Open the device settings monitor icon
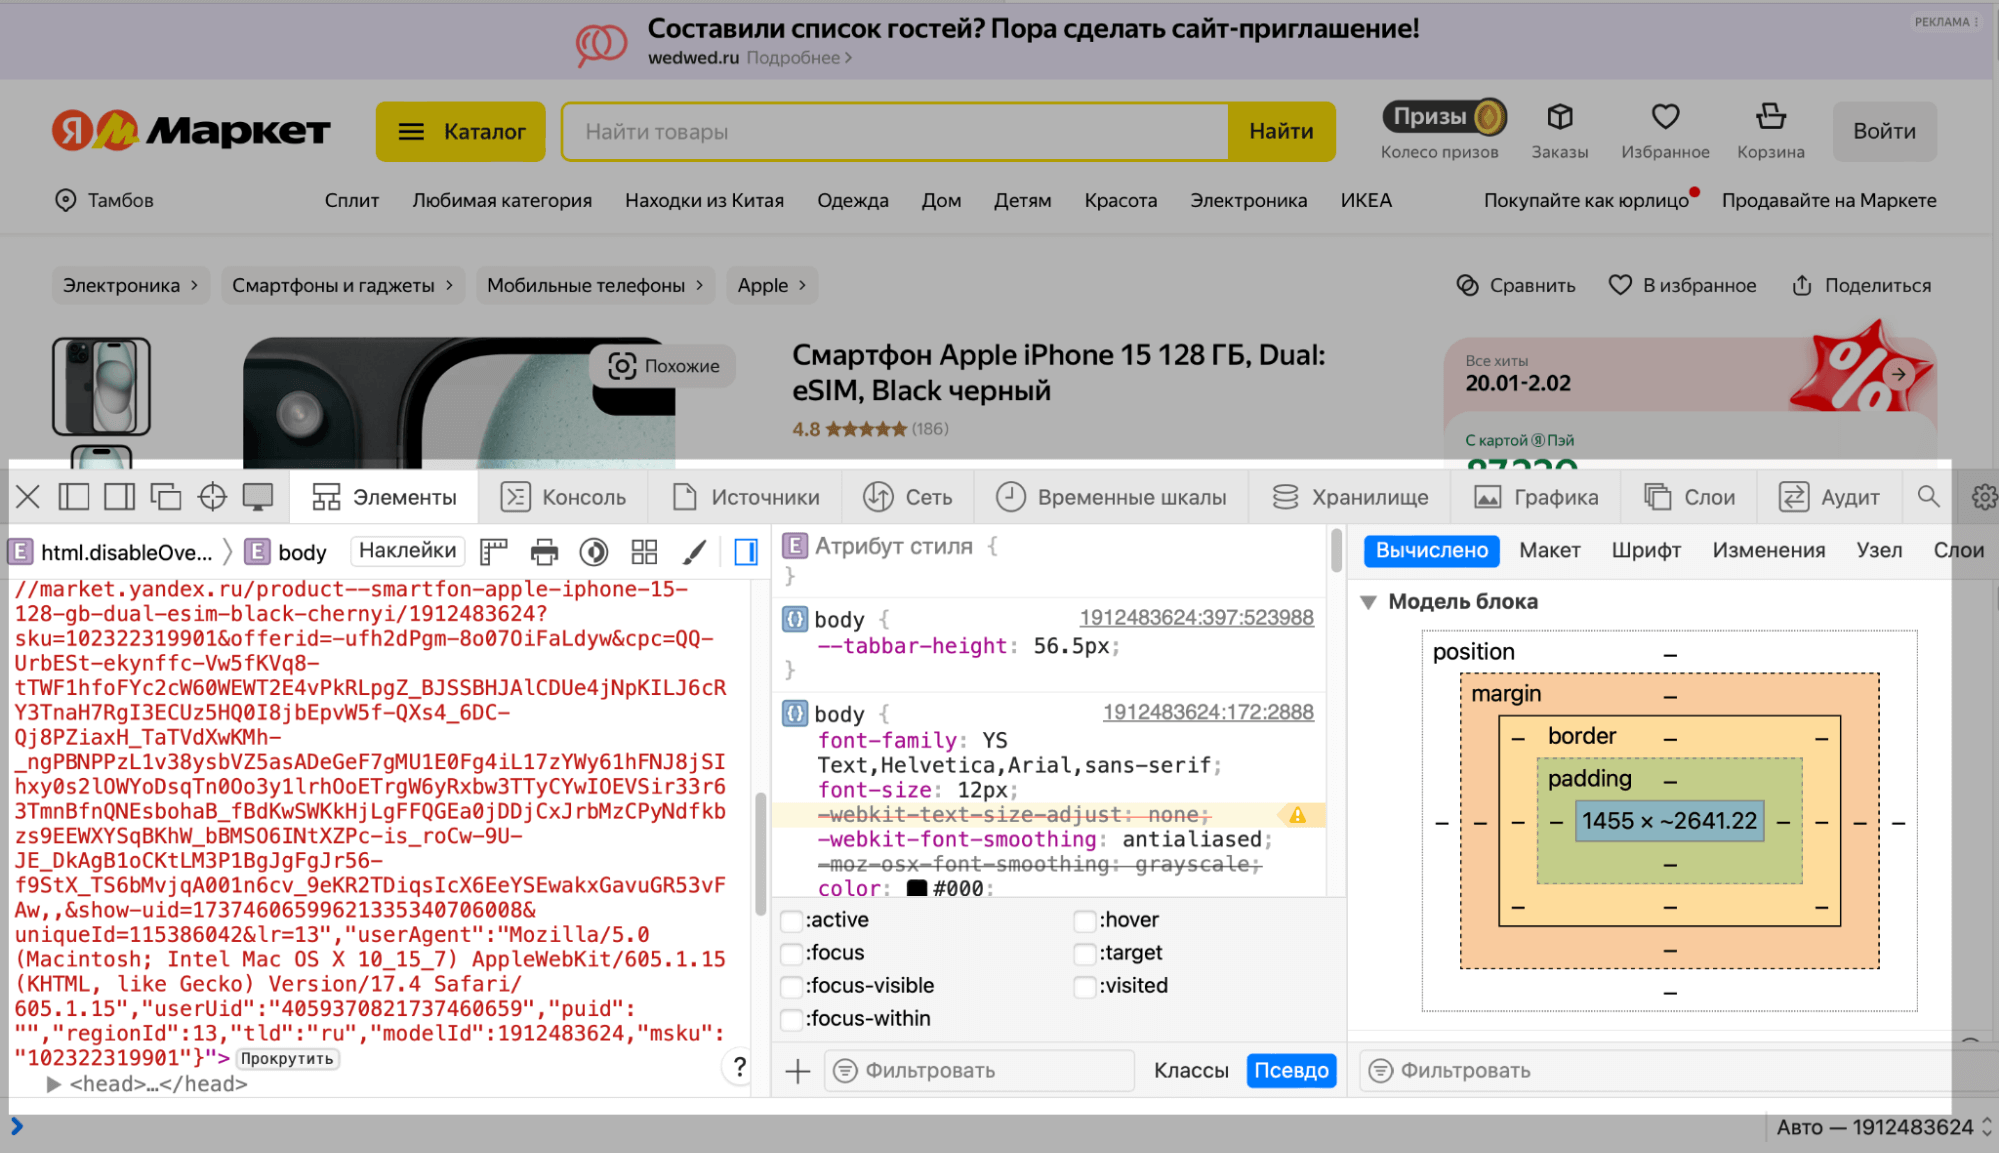Viewport: 1999px width, 1153px height. pos(258,497)
